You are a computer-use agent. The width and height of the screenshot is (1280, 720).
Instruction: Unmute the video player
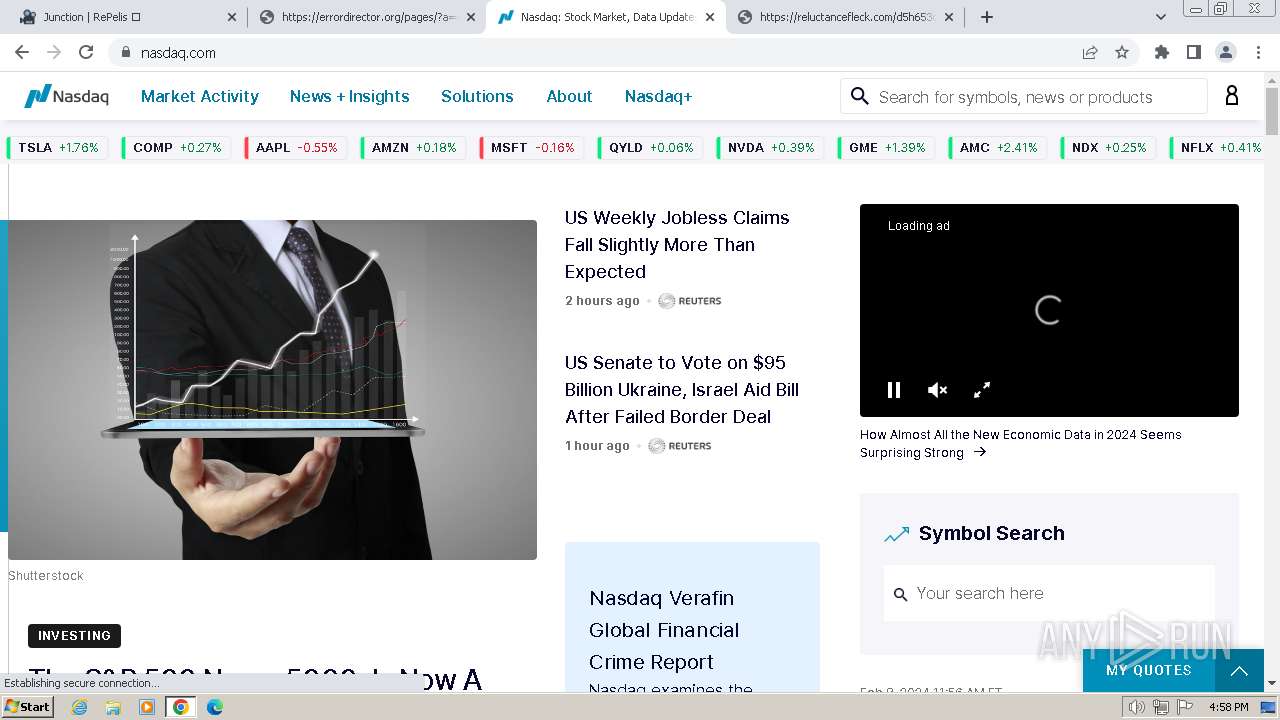click(x=937, y=390)
